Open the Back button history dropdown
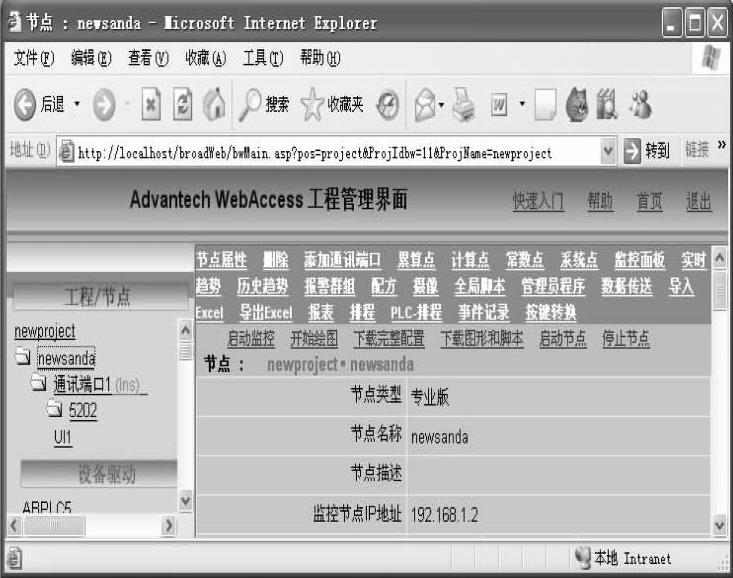 [x=77, y=104]
